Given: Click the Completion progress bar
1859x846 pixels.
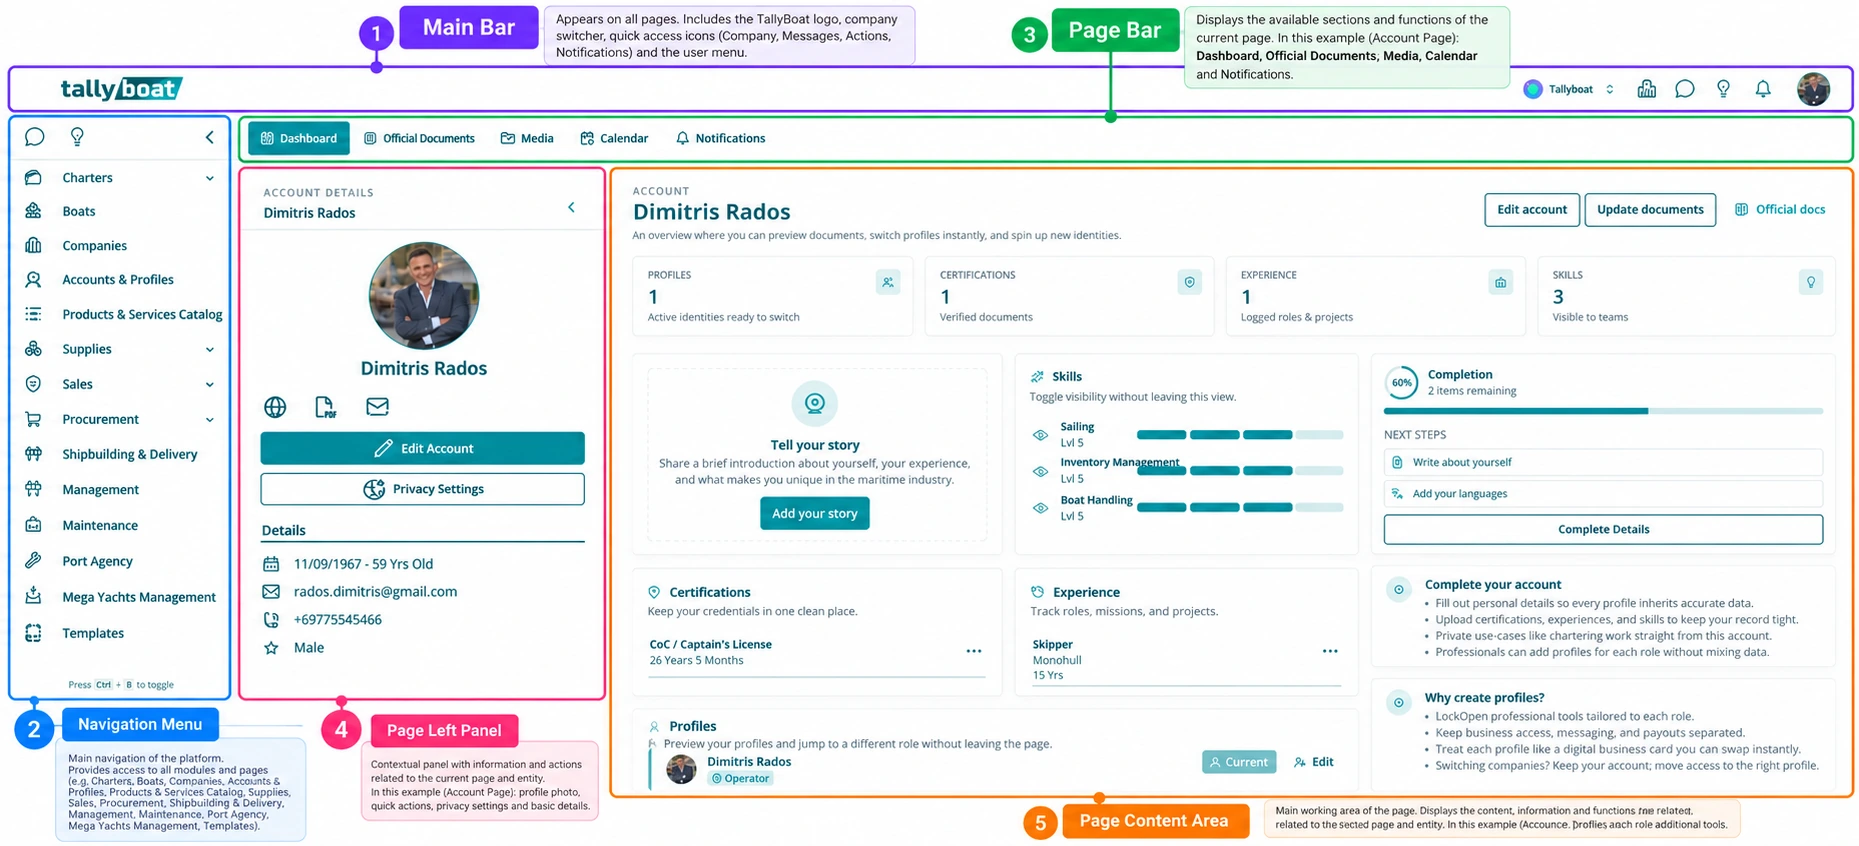Looking at the screenshot, I should tap(1603, 411).
